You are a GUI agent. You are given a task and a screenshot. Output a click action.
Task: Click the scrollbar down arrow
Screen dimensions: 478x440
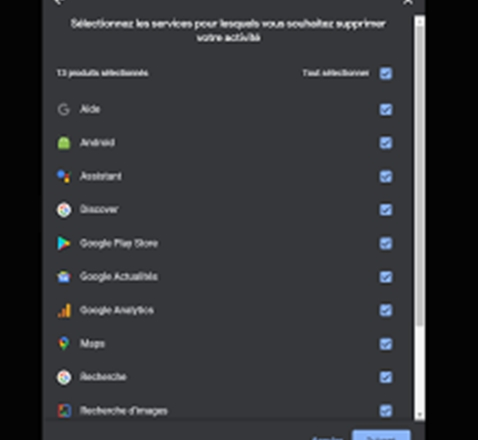pyautogui.click(x=419, y=415)
